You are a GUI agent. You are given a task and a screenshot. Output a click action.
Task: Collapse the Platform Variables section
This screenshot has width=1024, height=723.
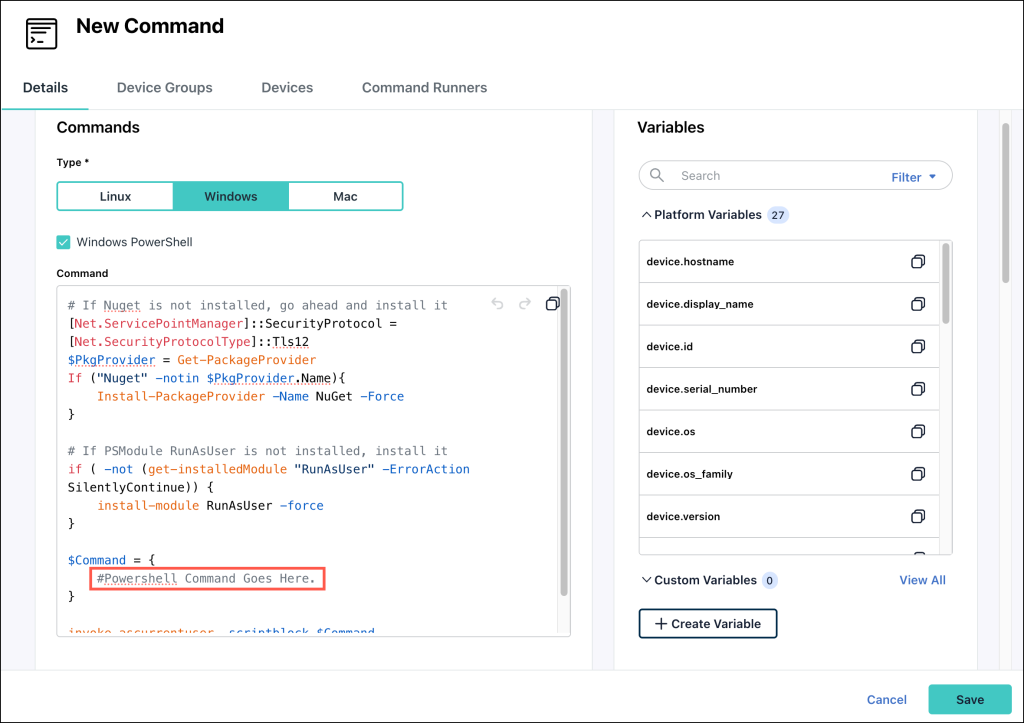[x=646, y=215]
